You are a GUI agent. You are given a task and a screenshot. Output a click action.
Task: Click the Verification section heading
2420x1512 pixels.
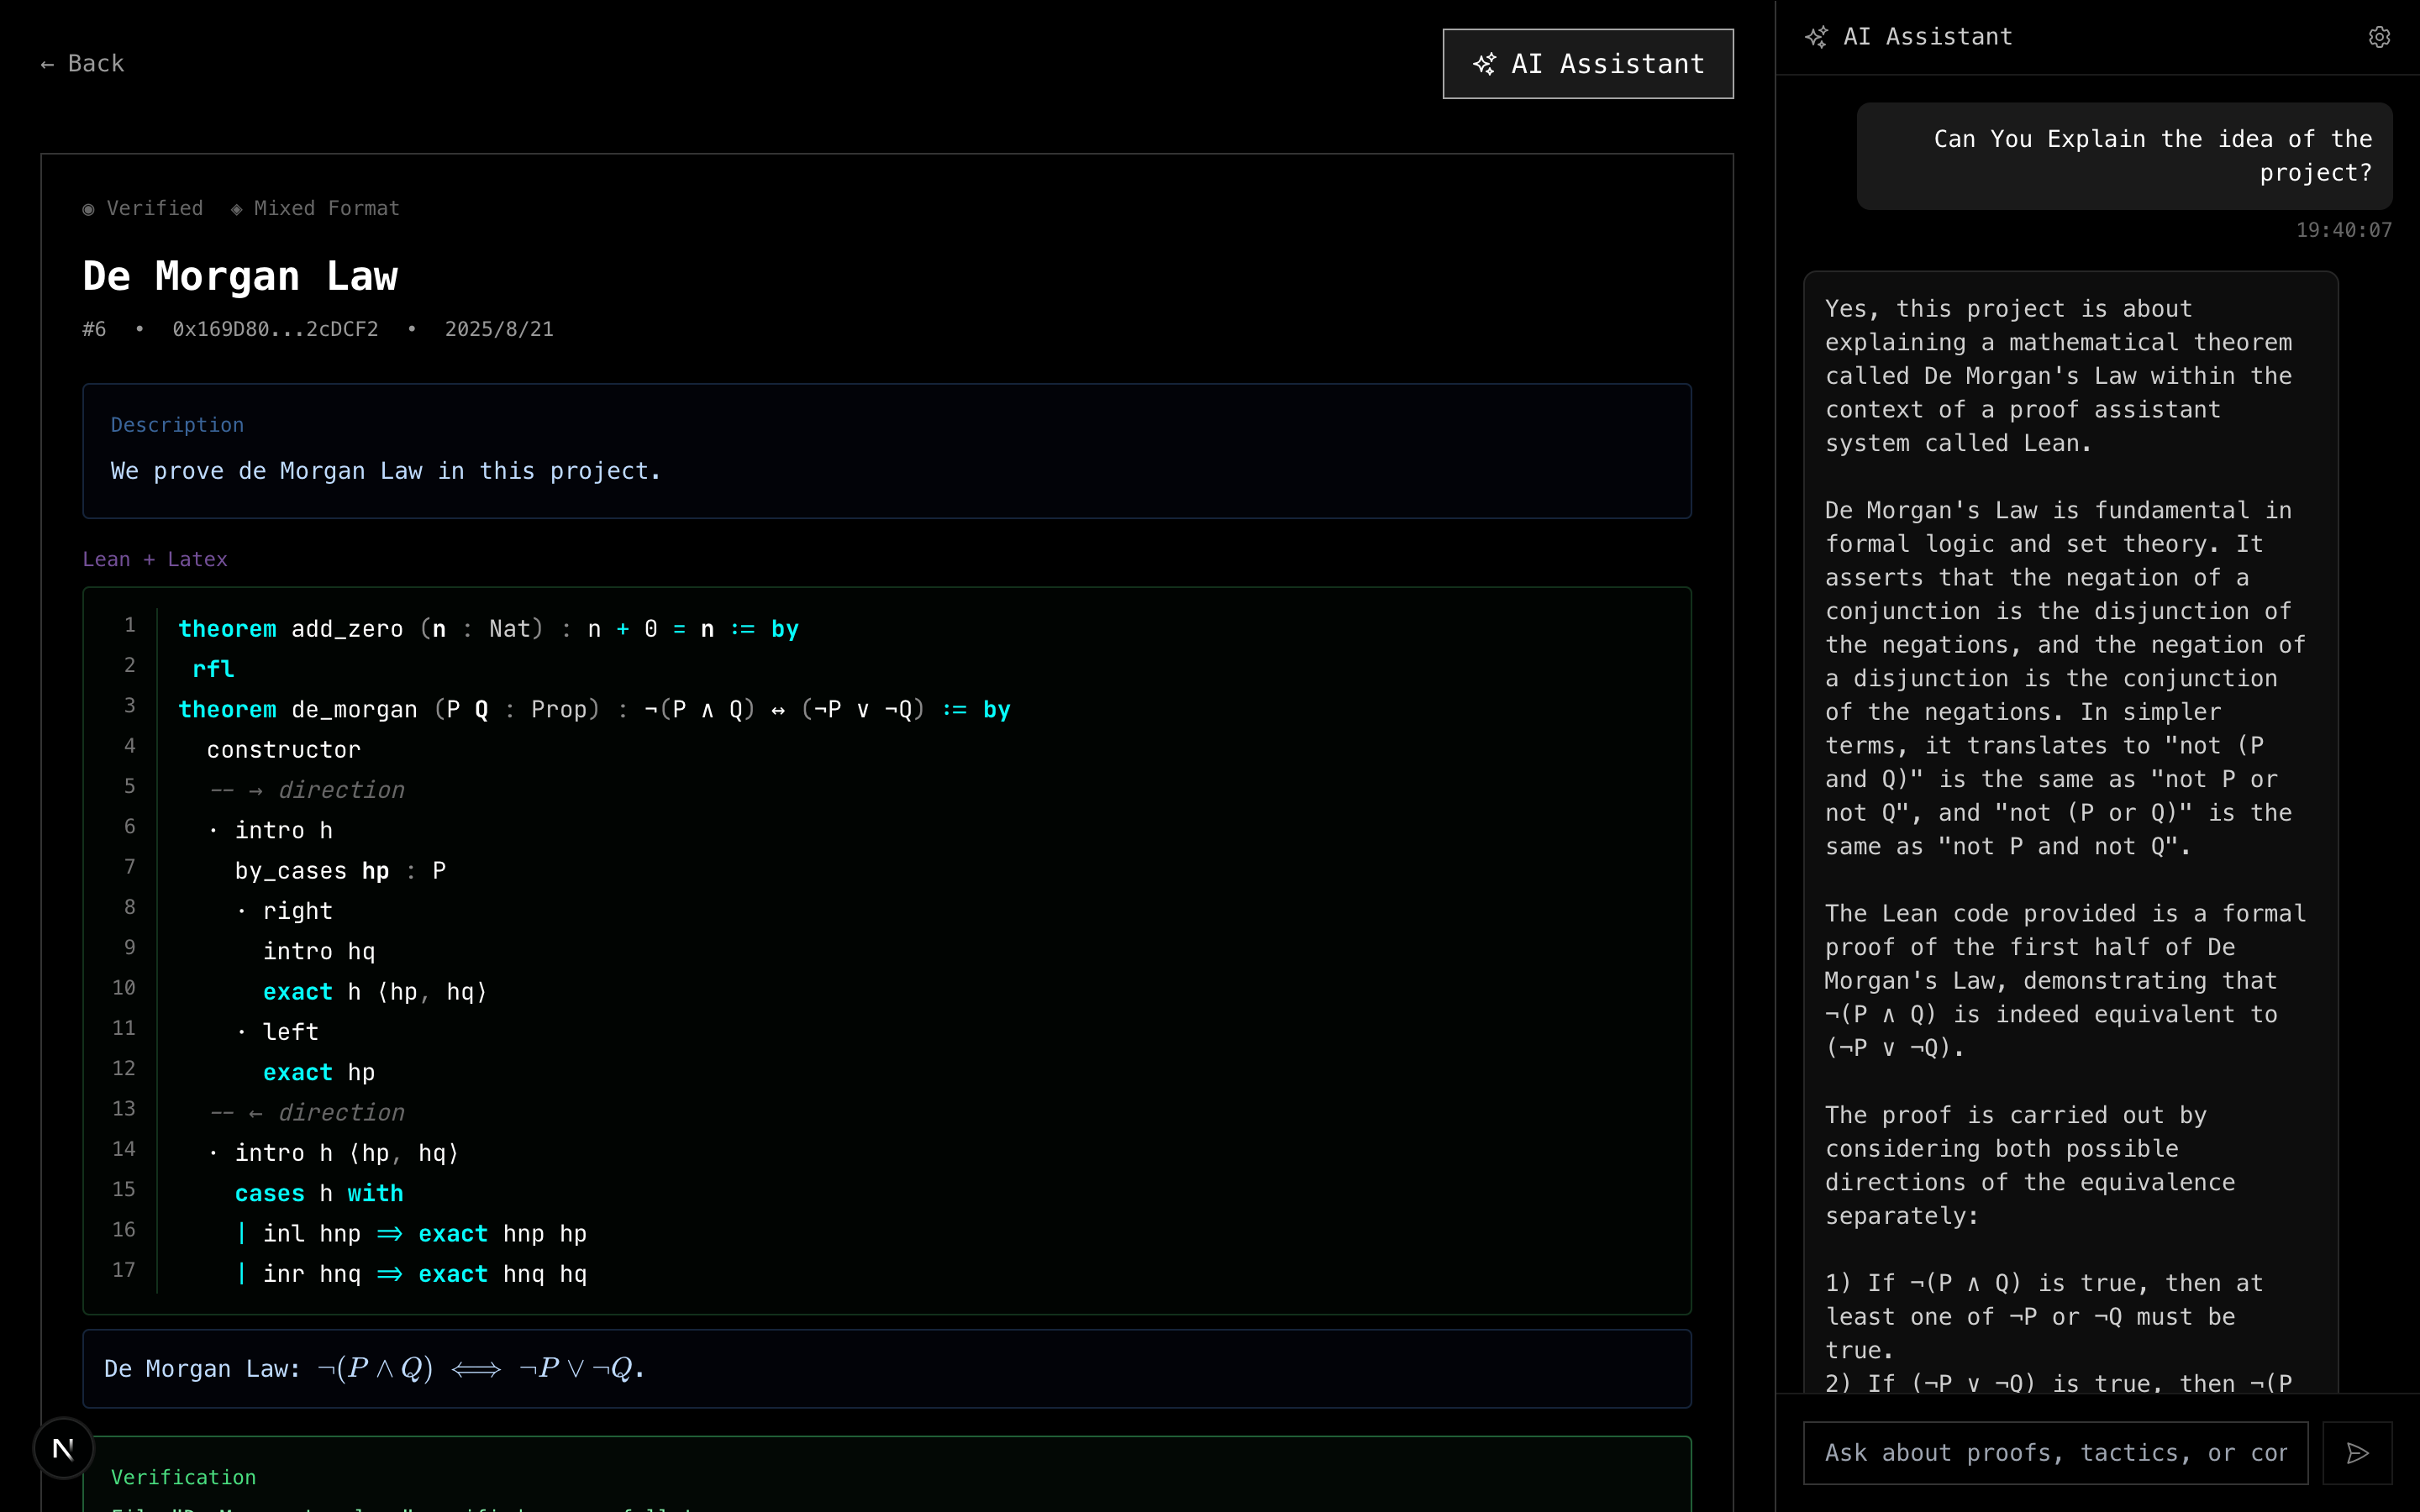[x=183, y=1477]
